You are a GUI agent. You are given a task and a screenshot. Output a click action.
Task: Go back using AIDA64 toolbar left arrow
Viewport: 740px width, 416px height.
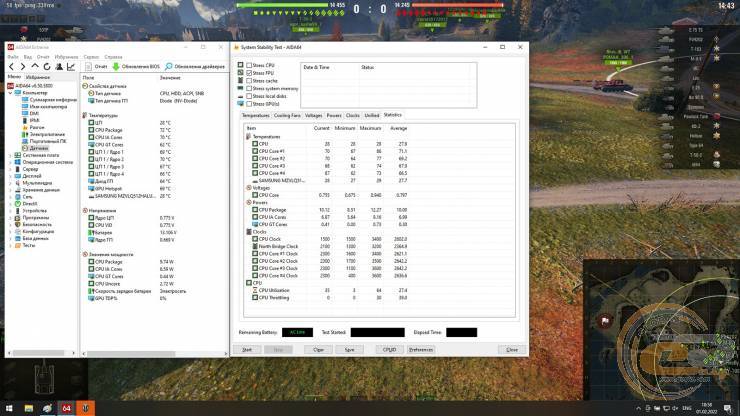pyautogui.click(x=12, y=67)
